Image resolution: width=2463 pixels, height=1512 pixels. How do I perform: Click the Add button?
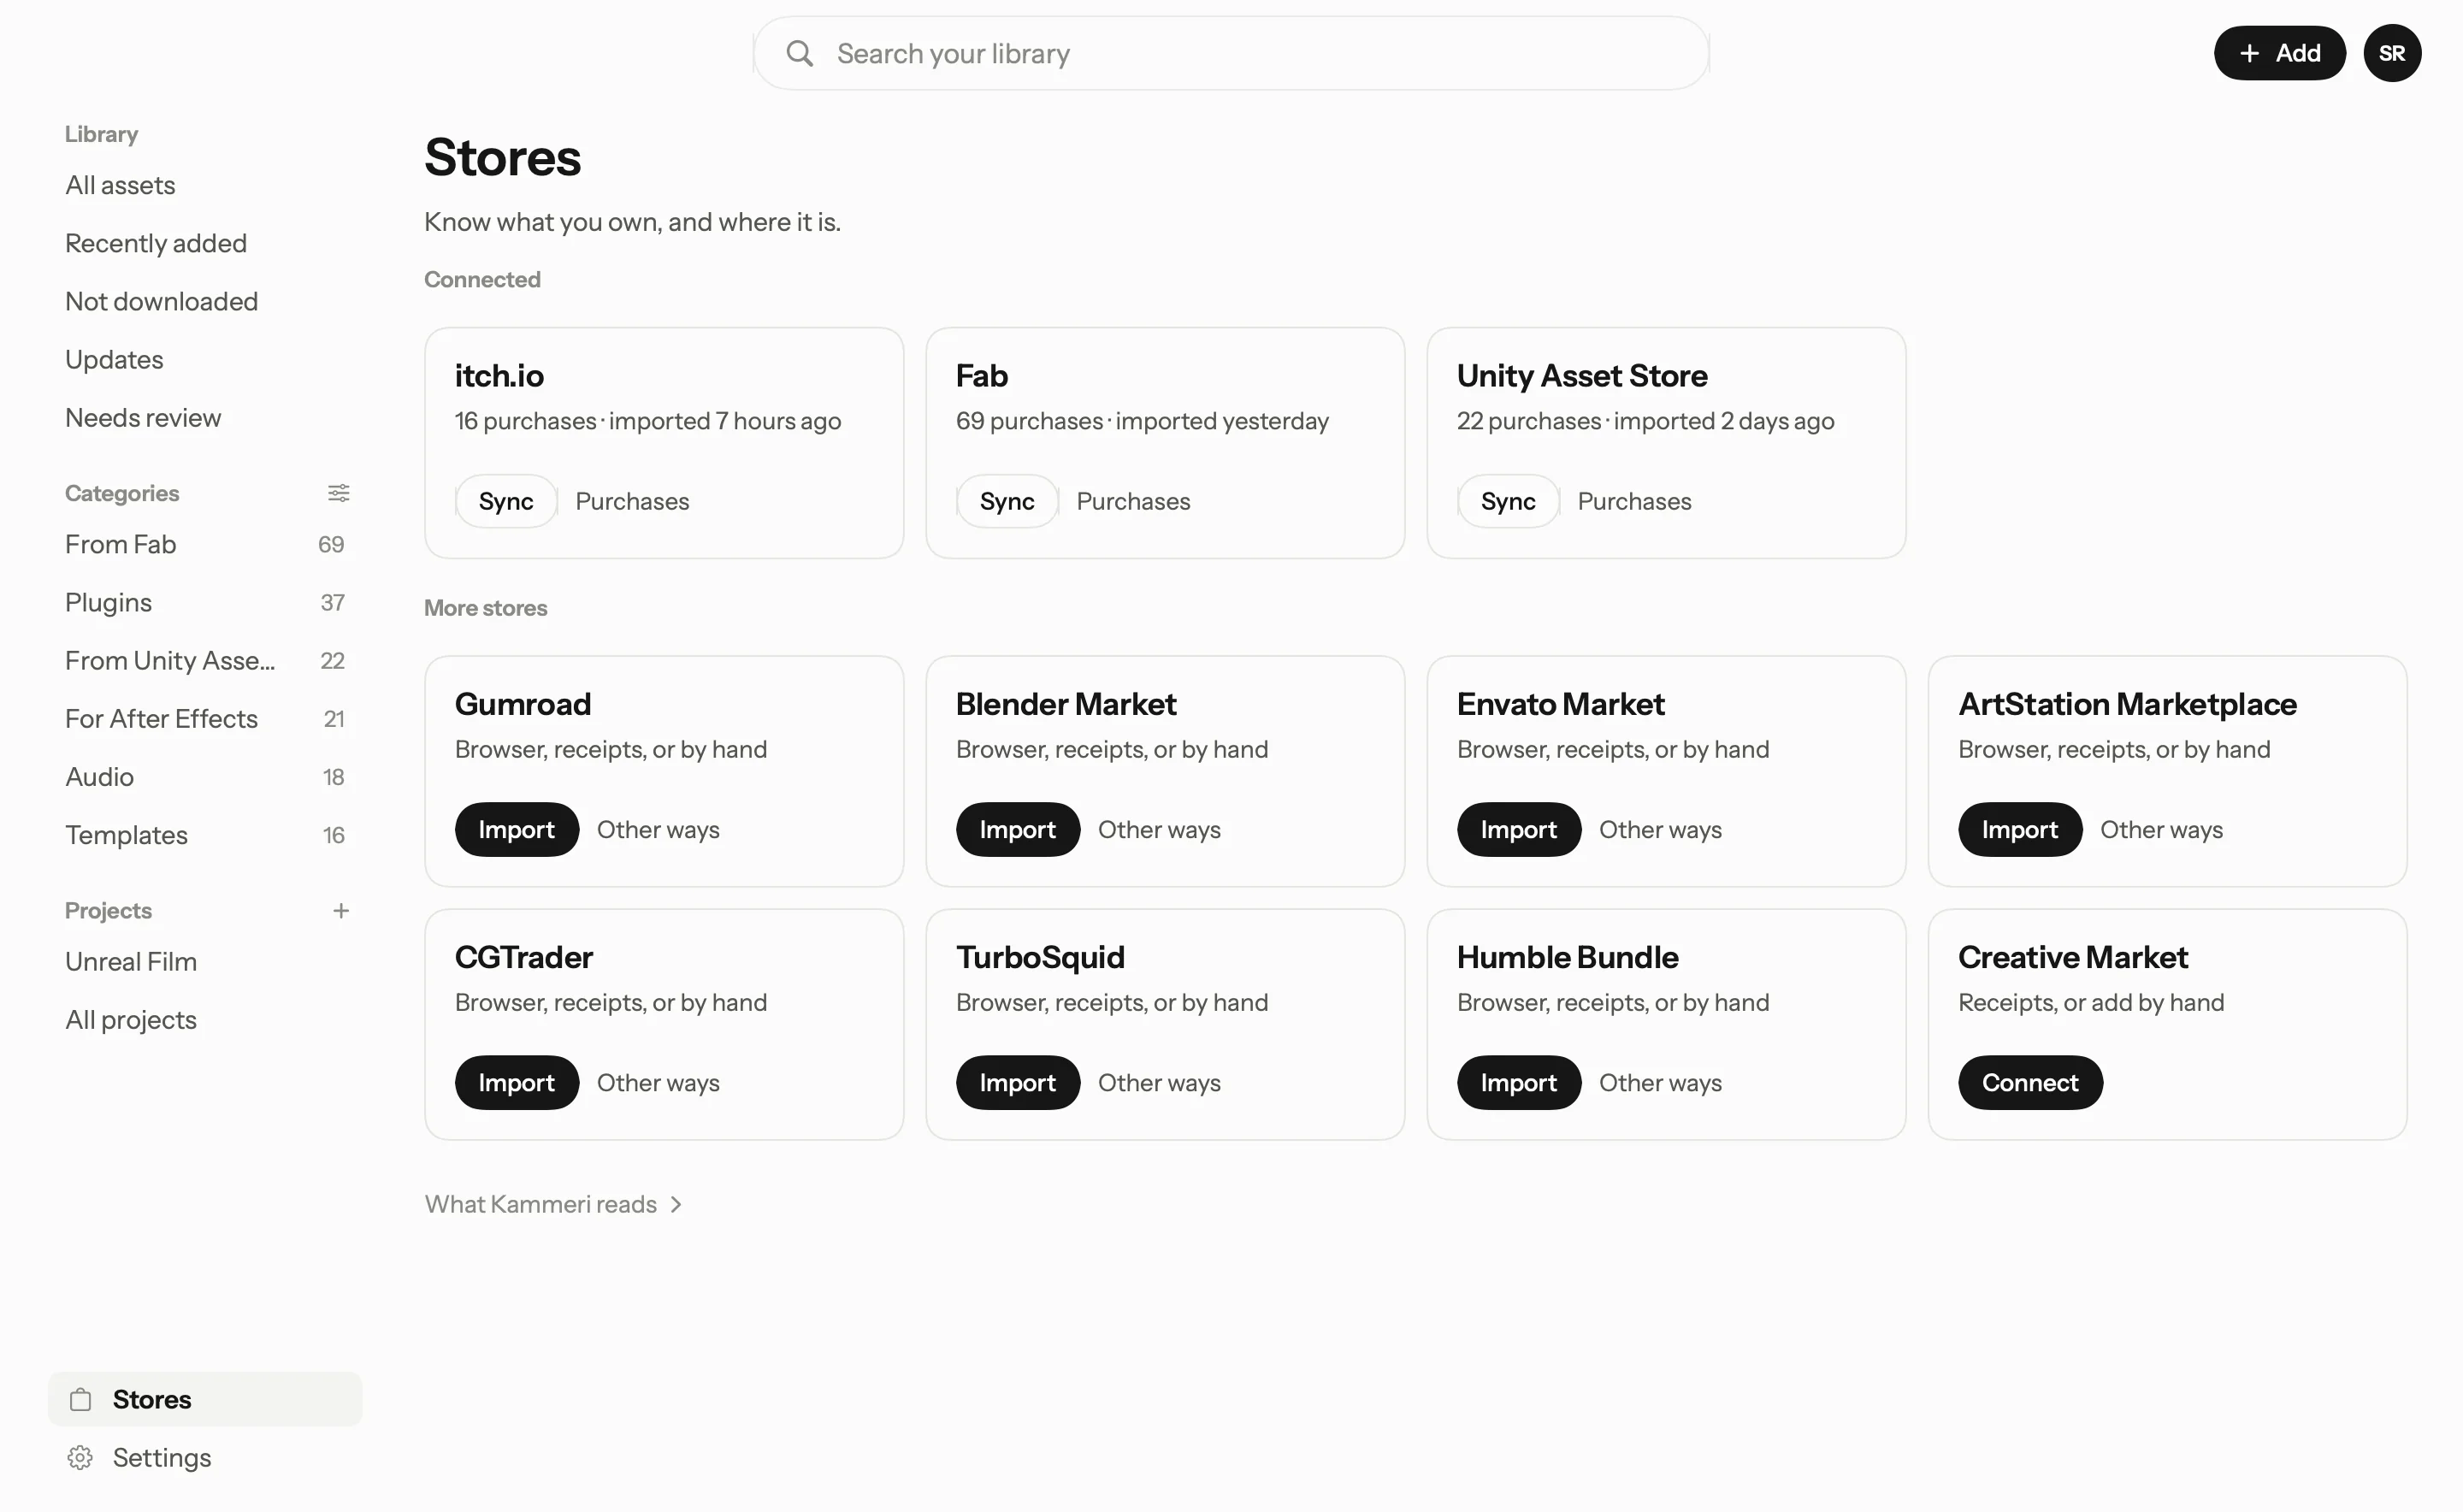pos(2279,53)
